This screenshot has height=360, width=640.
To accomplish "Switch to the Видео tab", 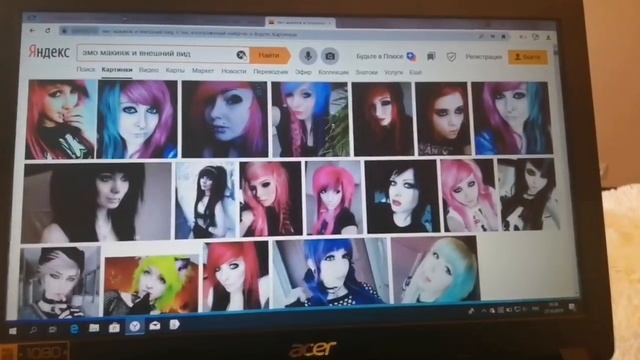I will (x=149, y=70).
